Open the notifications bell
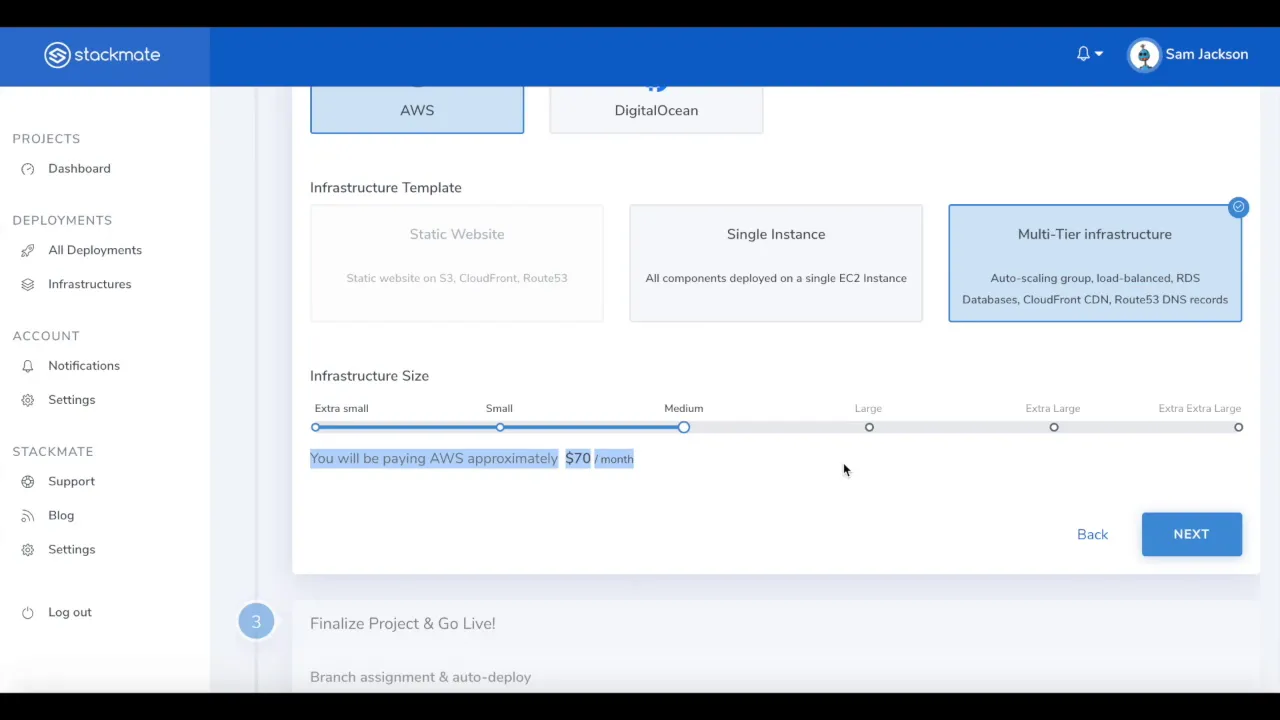Viewport: 1280px width, 720px height. 1083,54
